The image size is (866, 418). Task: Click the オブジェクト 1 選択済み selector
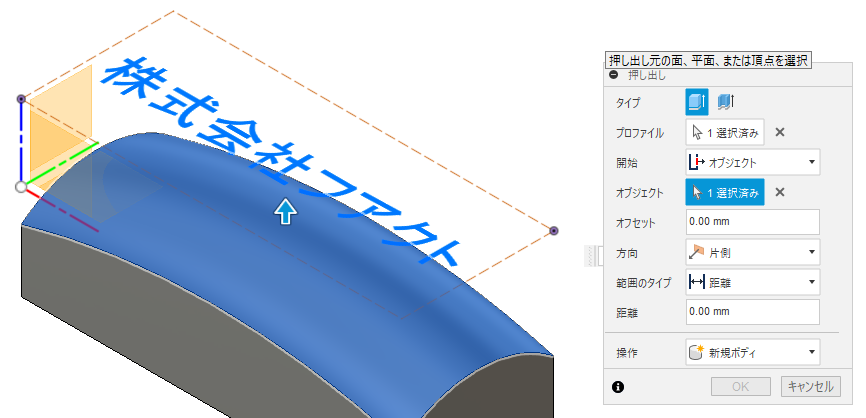[725, 192]
